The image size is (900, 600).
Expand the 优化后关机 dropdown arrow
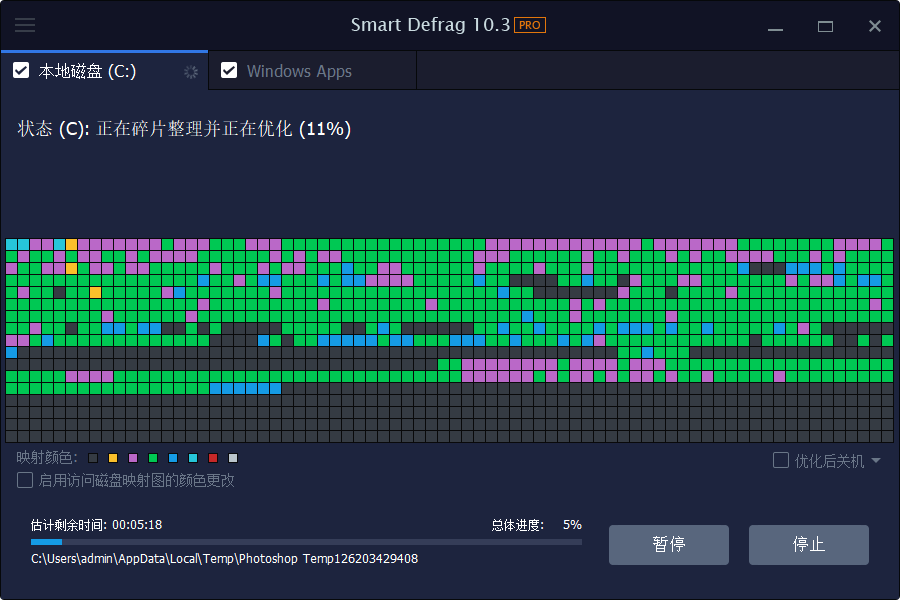876,460
